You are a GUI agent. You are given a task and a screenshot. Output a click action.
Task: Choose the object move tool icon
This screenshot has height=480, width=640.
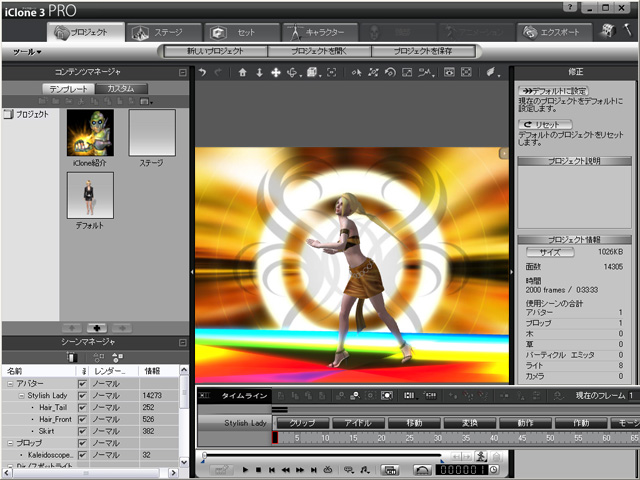tap(373, 73)
